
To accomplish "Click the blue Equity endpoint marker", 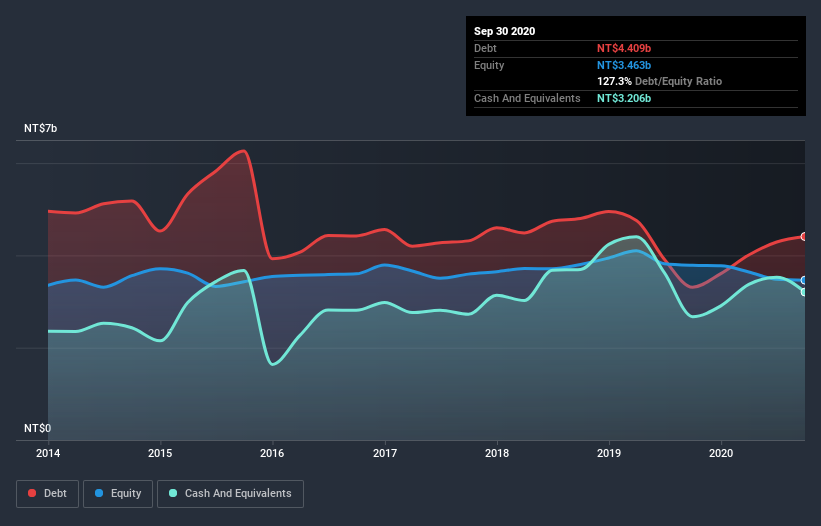I will coord(804,281).
